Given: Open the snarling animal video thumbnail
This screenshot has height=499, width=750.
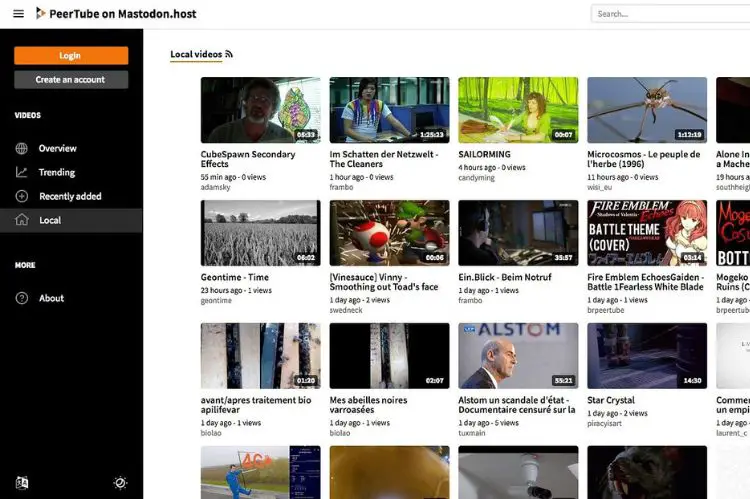Looking at the screenshot, I should [647, 472].
